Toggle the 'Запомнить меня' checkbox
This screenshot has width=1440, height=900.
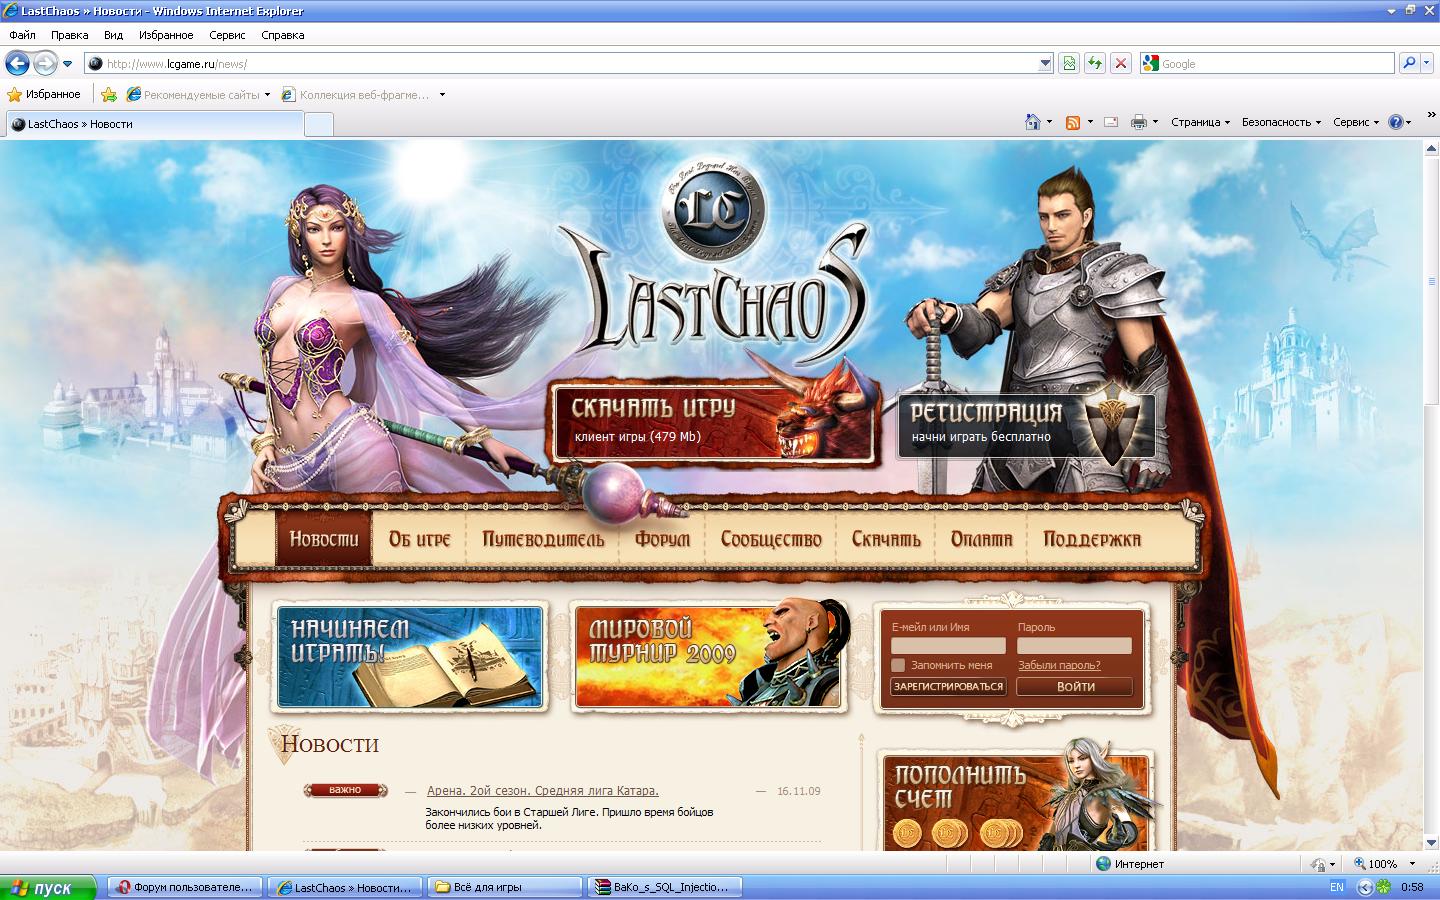[898, 665]
